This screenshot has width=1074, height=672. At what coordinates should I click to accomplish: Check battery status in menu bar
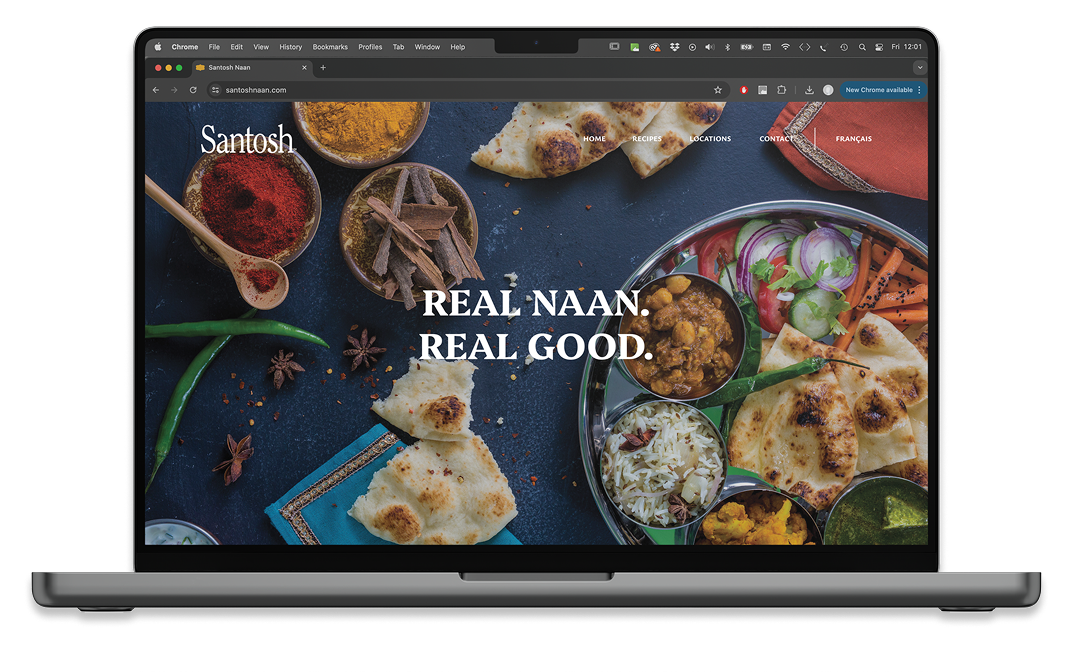(x=747, y=47)
